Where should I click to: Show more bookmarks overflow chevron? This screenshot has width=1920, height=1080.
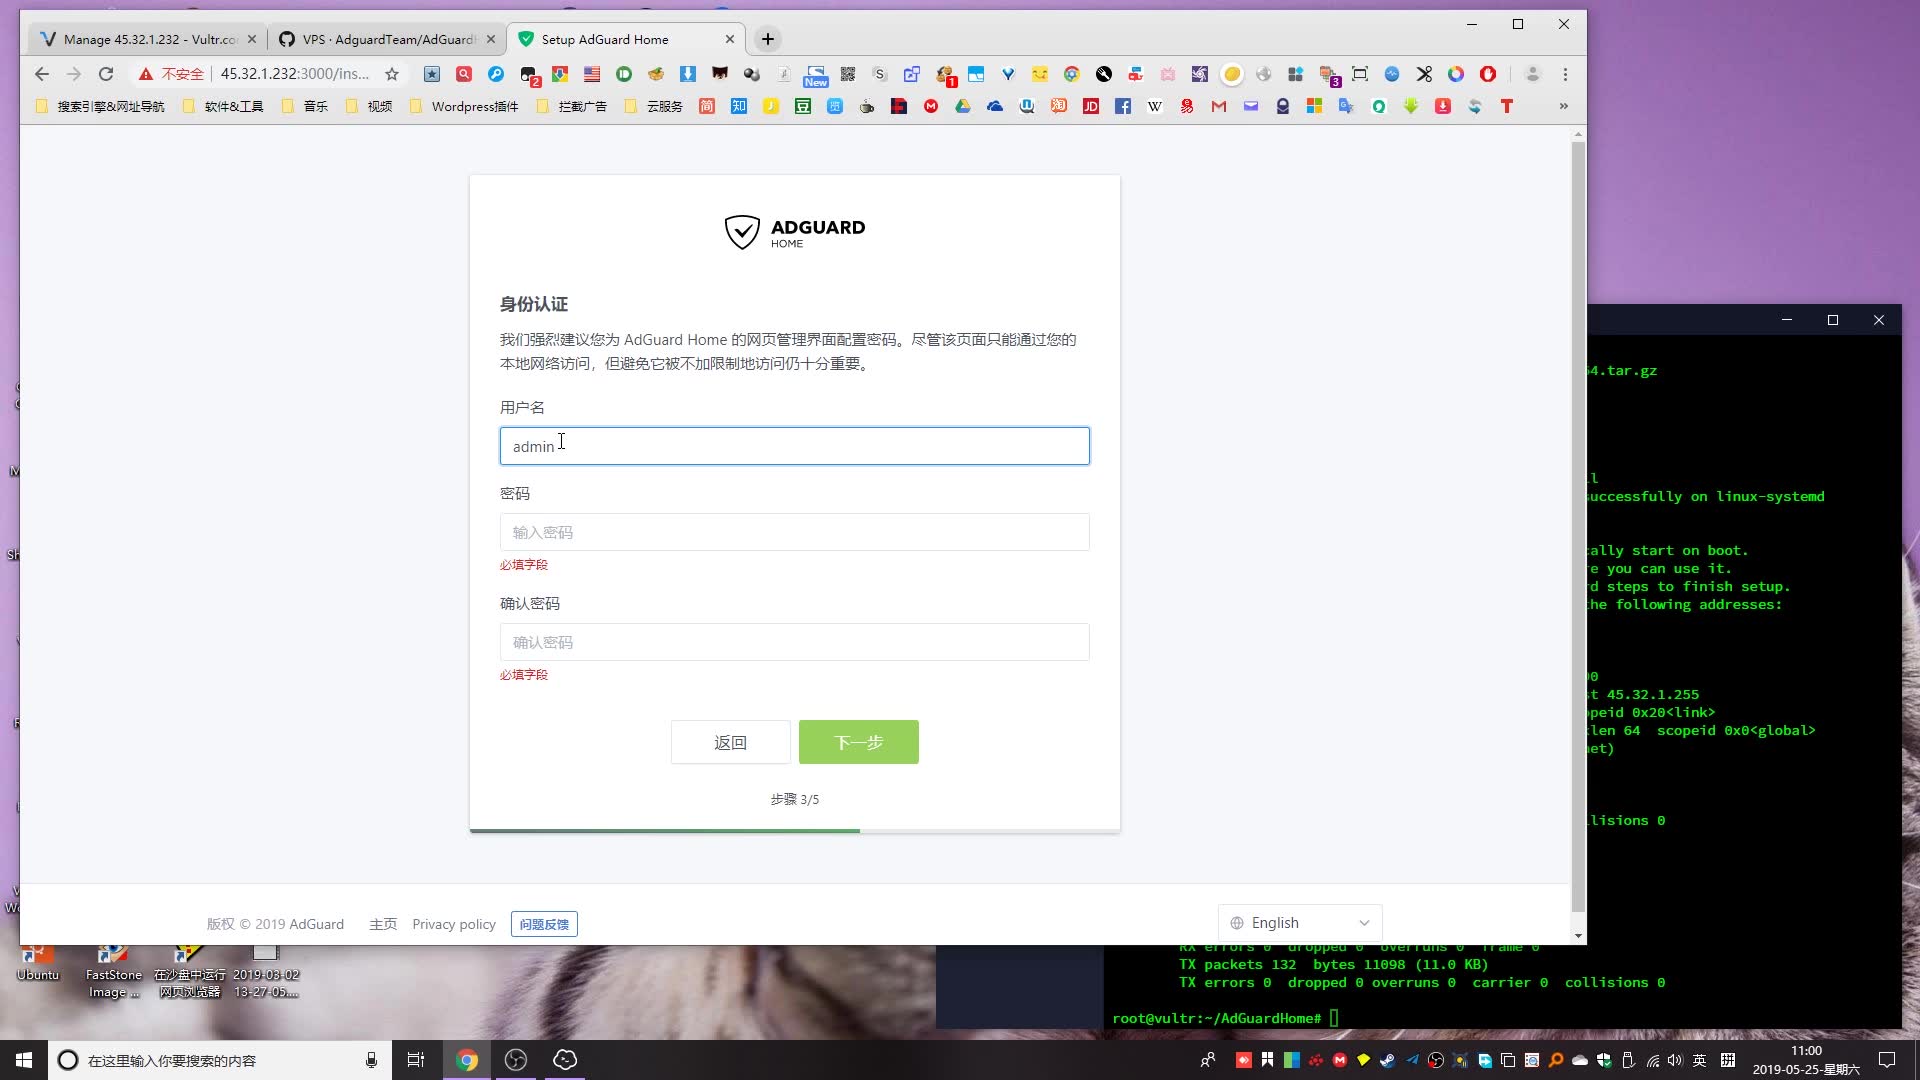tap(1563, 106)
